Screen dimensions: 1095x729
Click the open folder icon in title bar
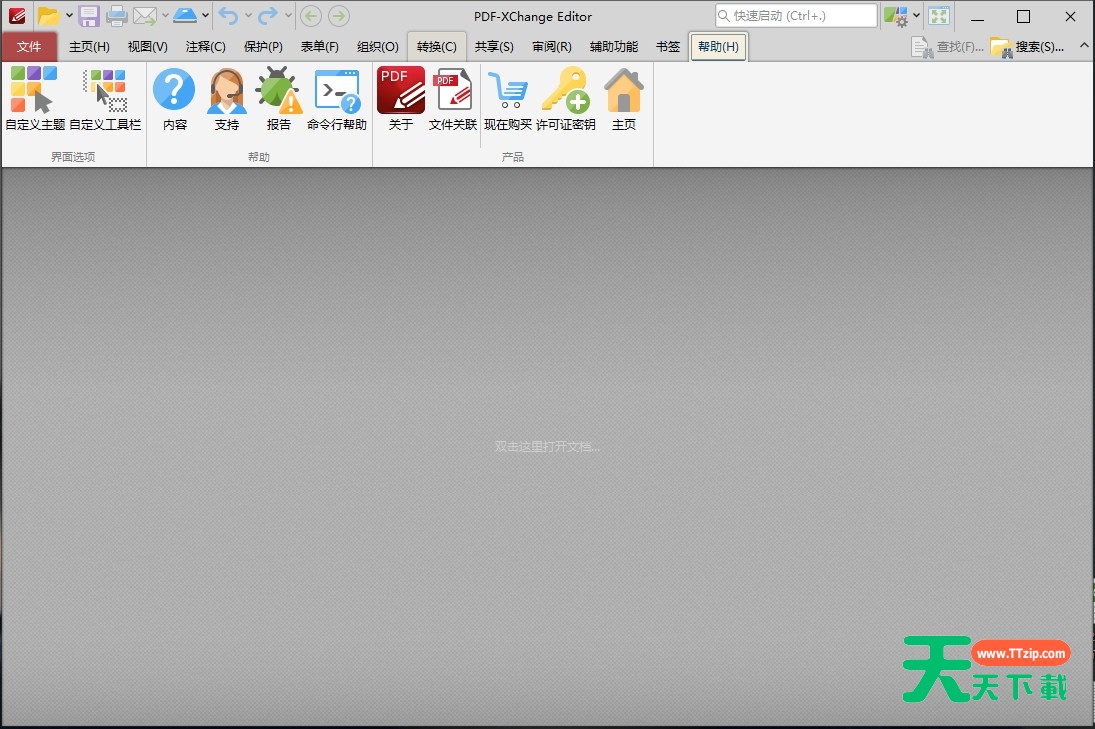tap(47, 15)
